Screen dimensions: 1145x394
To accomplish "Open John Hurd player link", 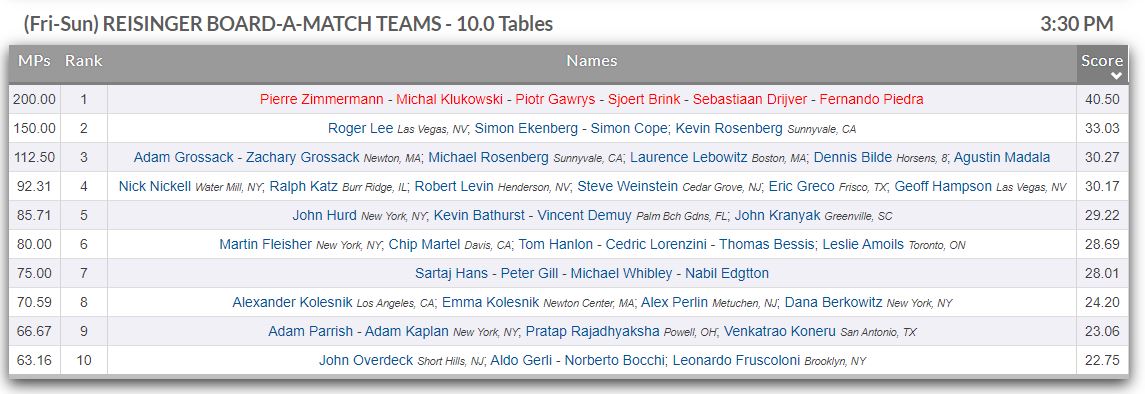I will click(324, 215).
